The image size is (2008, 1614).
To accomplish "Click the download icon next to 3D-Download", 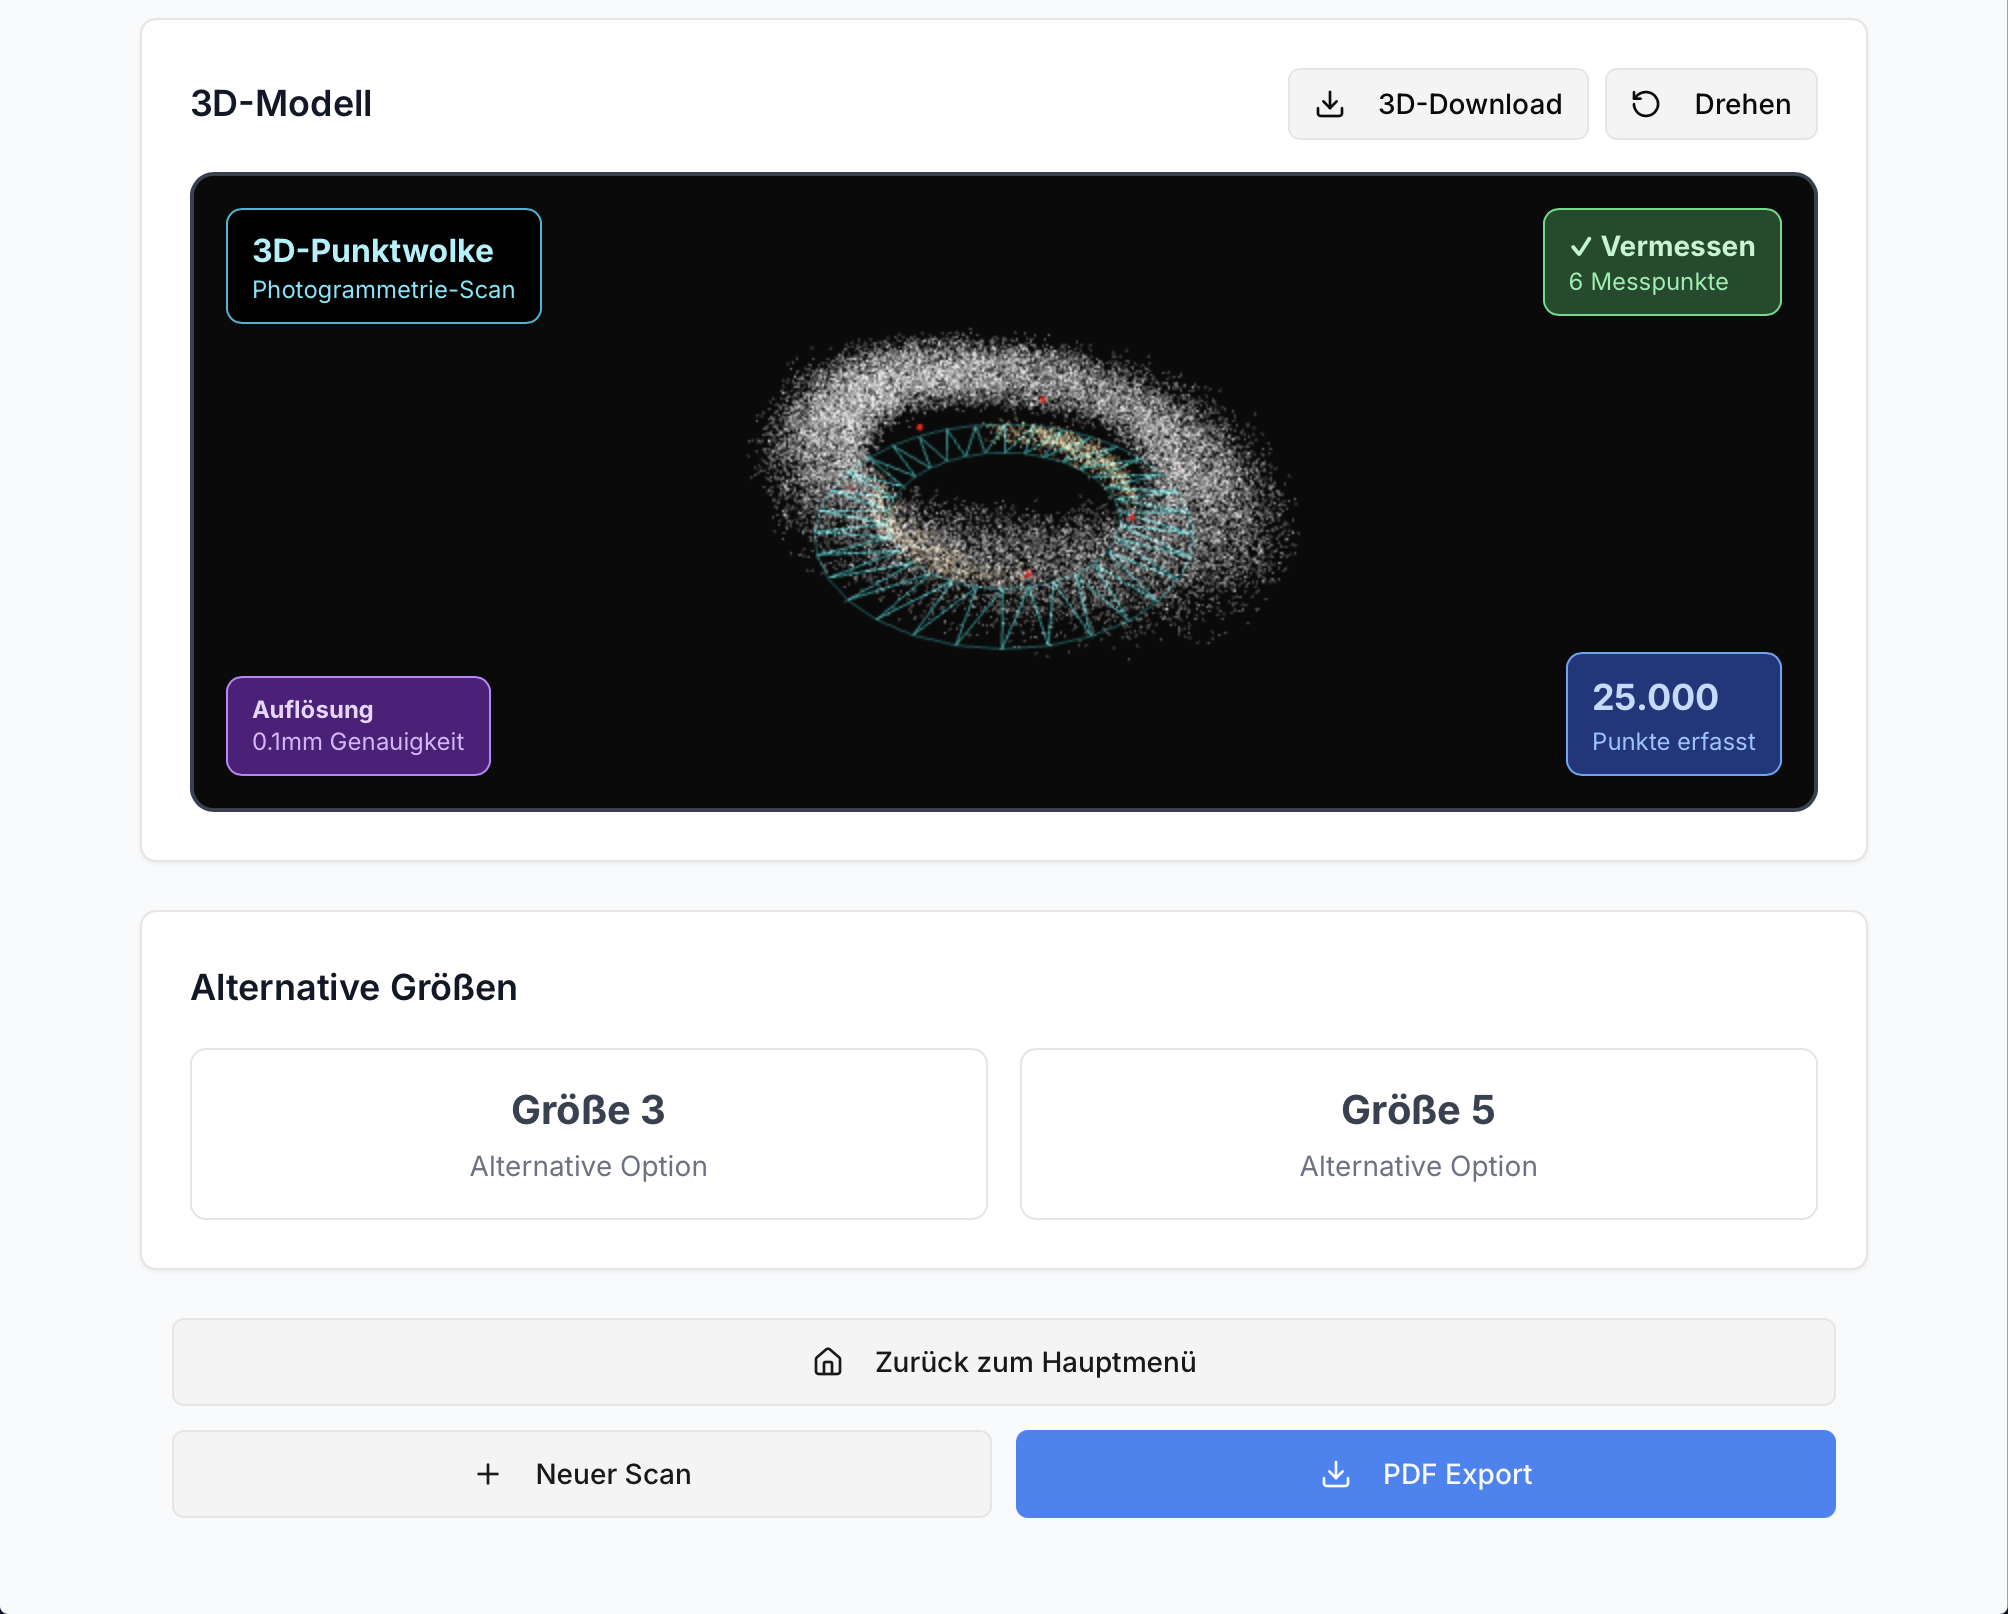I will pos(1330,104).
